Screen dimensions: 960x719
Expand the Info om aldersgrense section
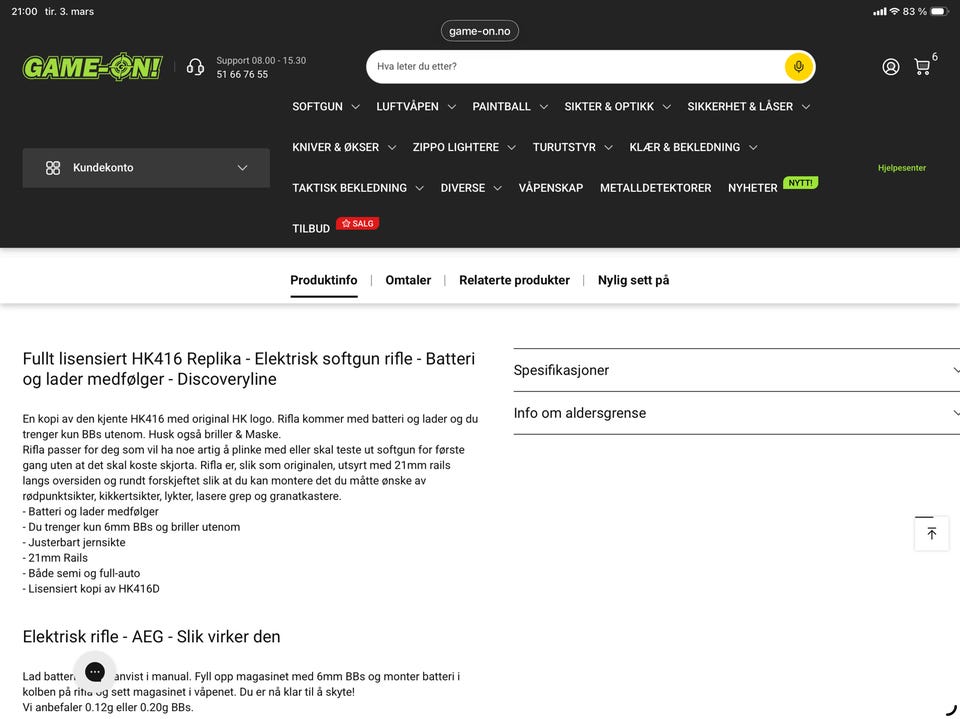coord(737,413)
